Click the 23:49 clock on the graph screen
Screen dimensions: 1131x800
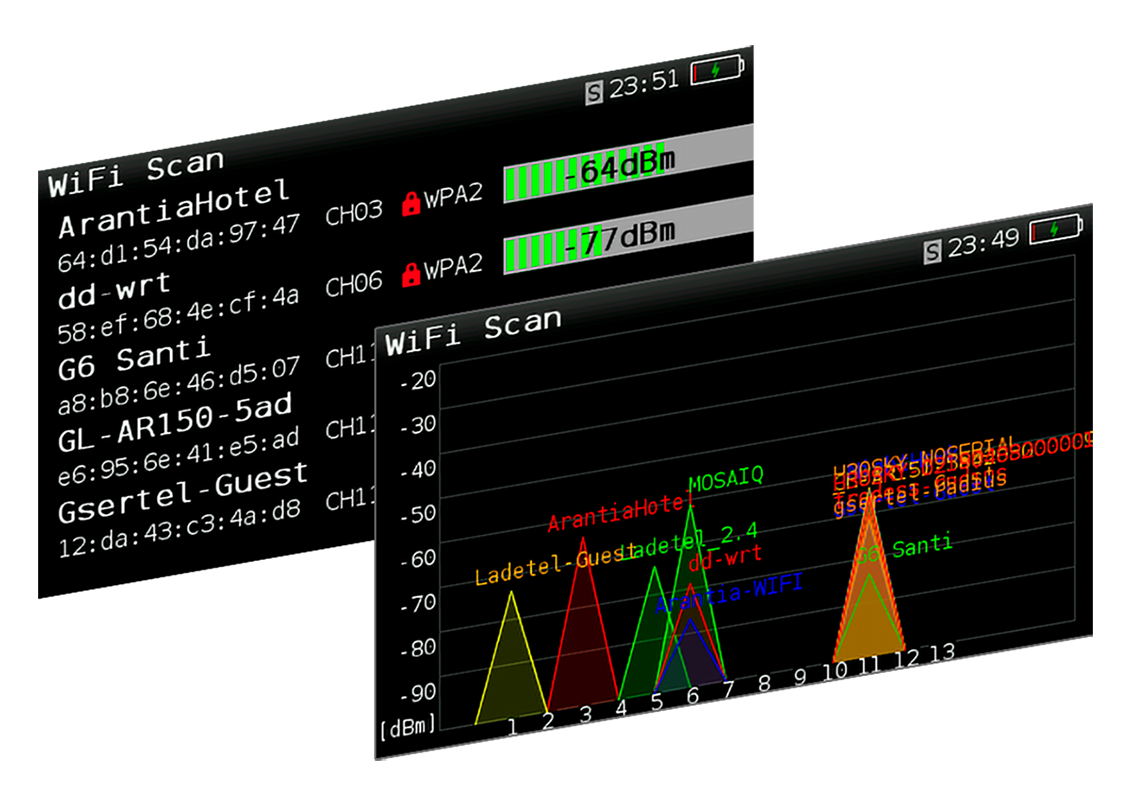pyautogui.click(x=983, y=243)
